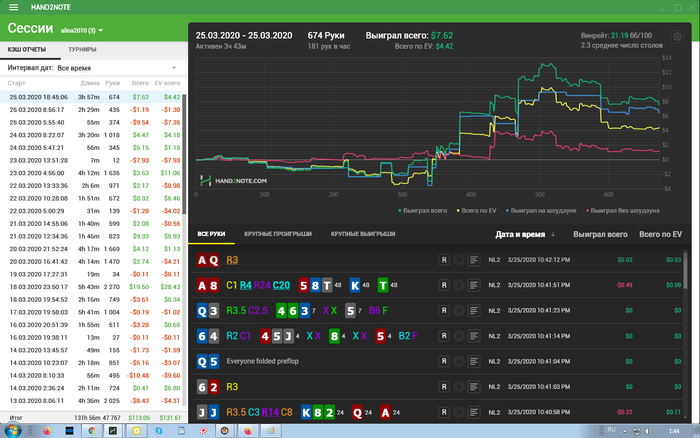
Task: Play the A8 hand with round play button
Action: coord(459,285)
